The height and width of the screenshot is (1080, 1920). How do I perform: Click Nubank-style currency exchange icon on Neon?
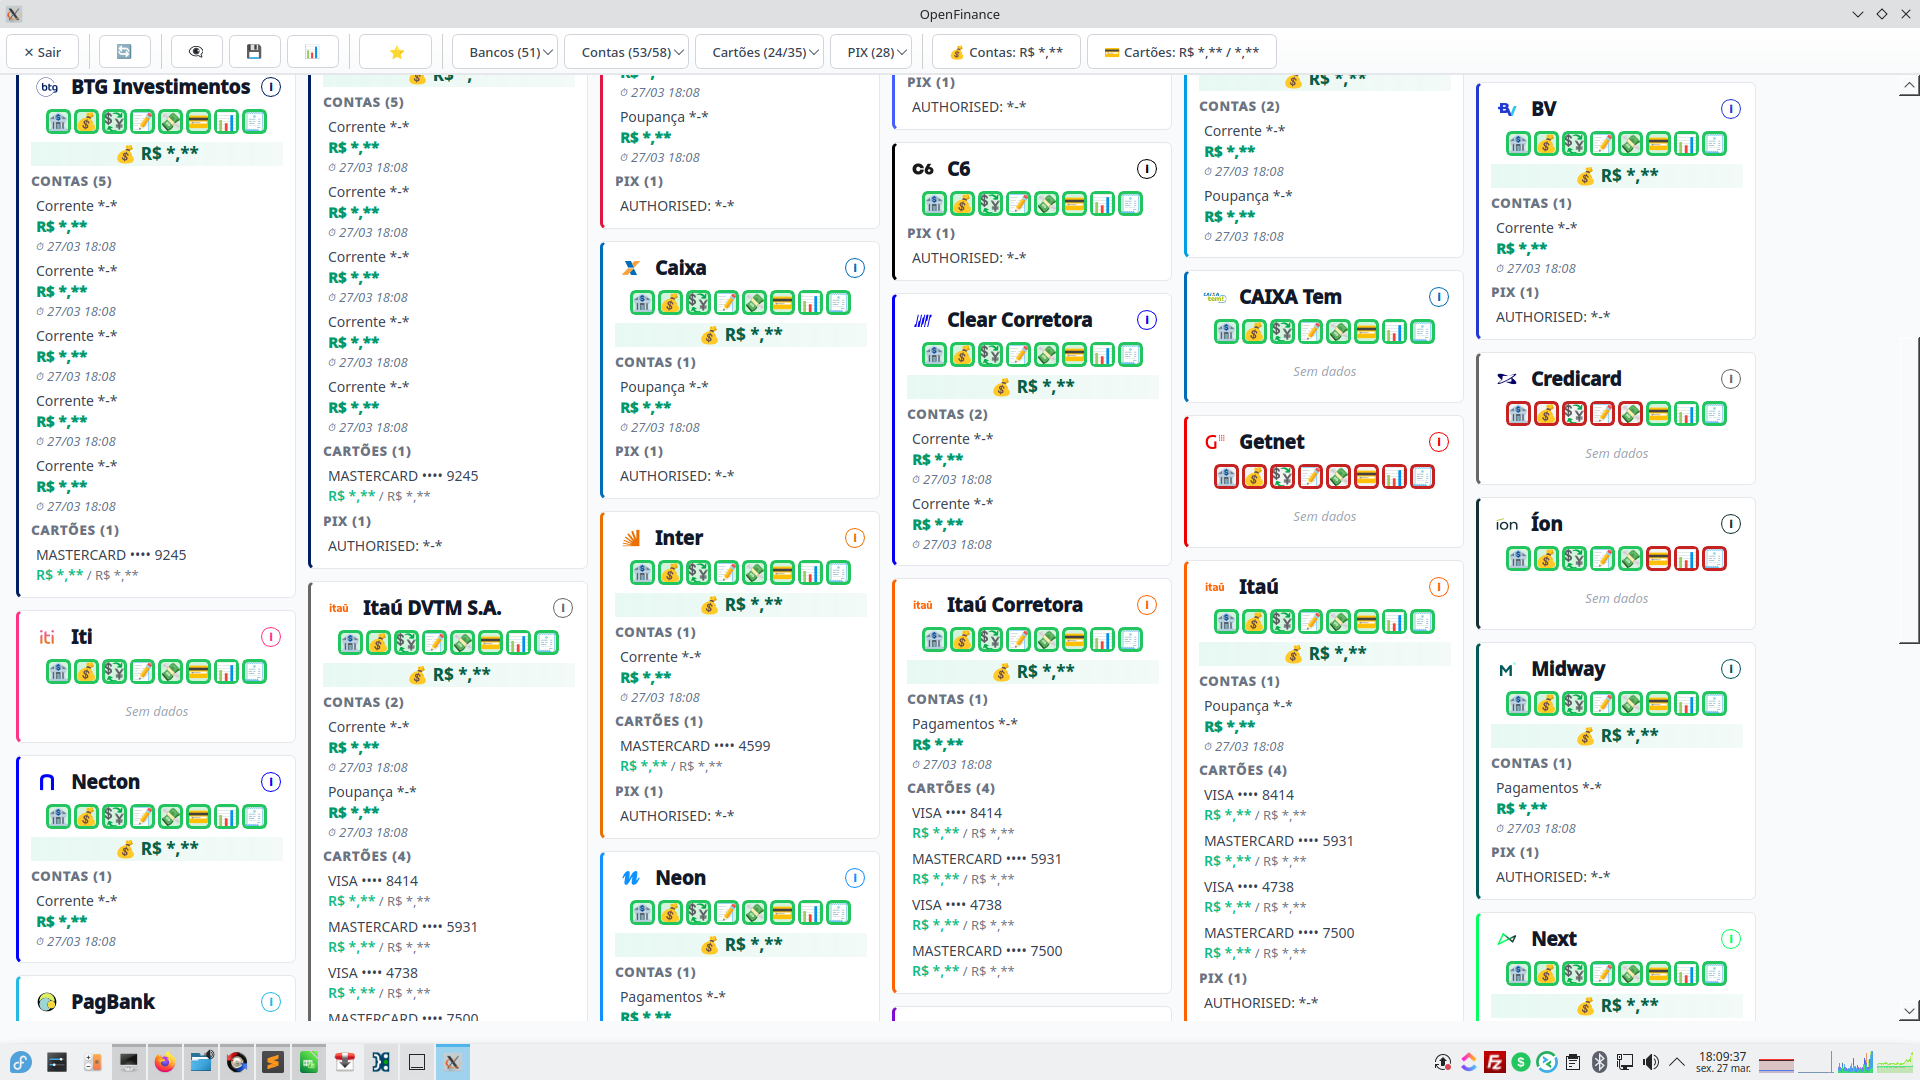point(698,913)
